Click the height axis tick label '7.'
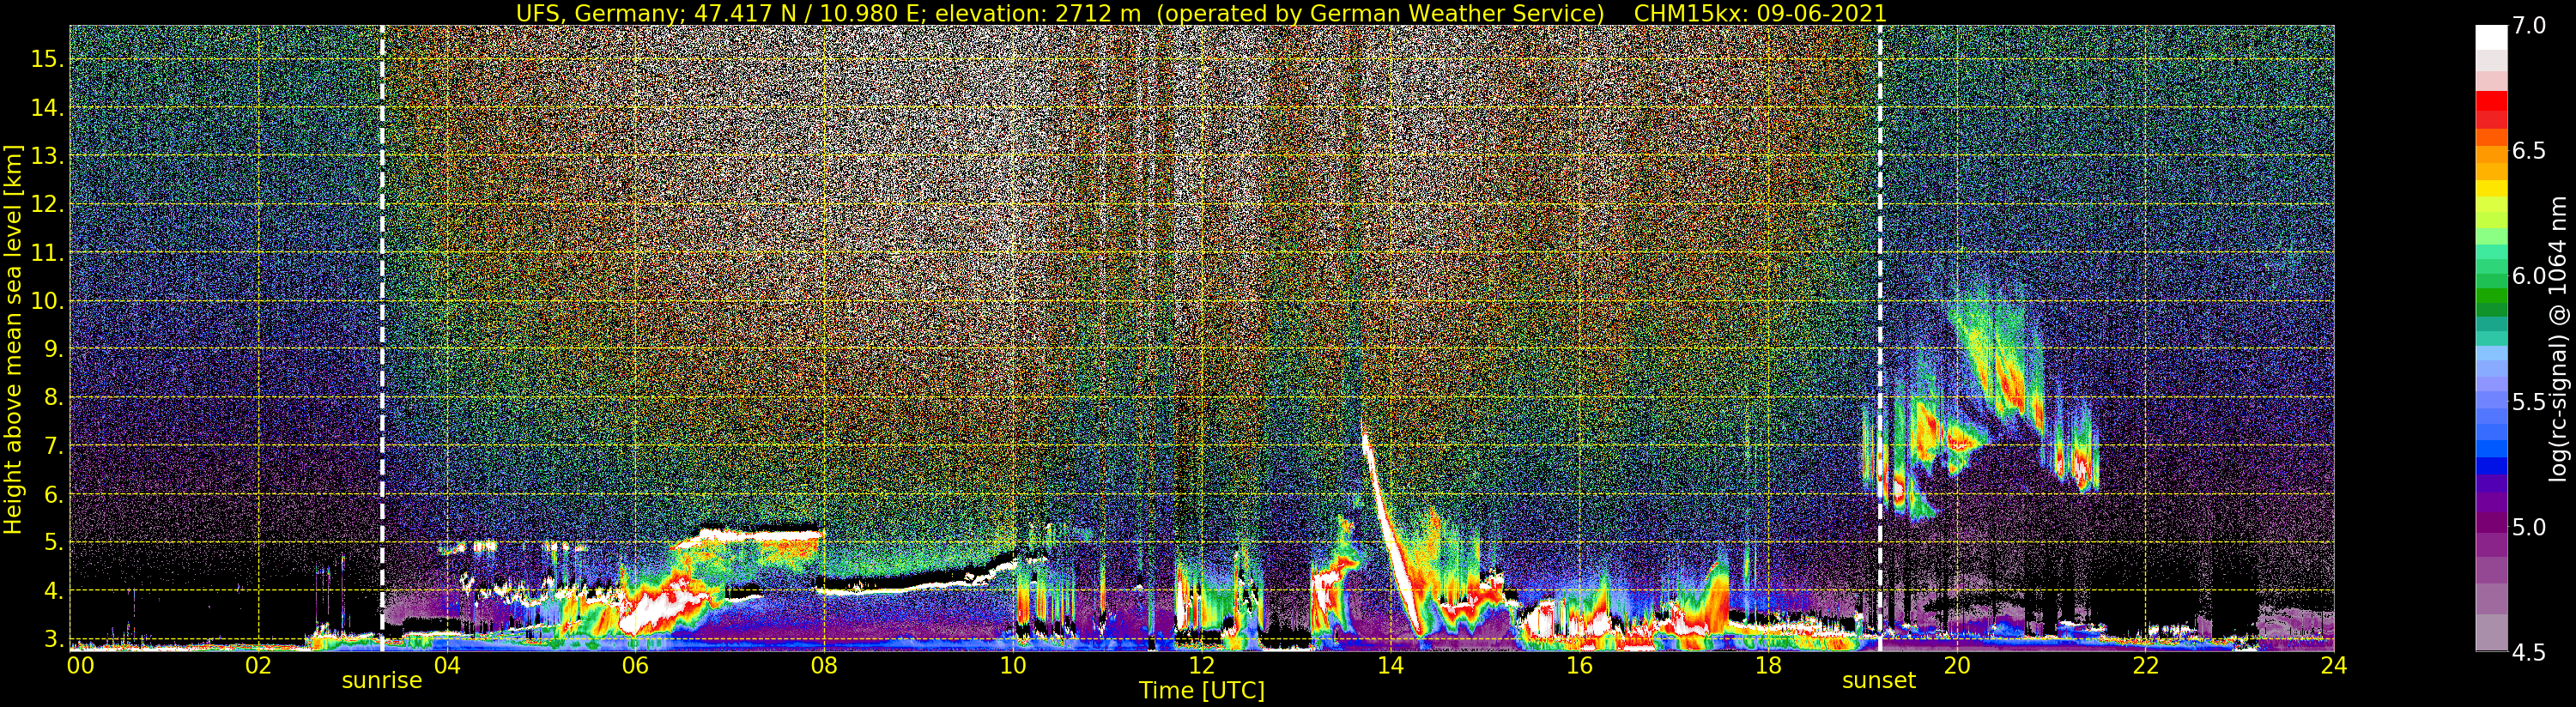The image size is (2576, 707). point(54,446)
